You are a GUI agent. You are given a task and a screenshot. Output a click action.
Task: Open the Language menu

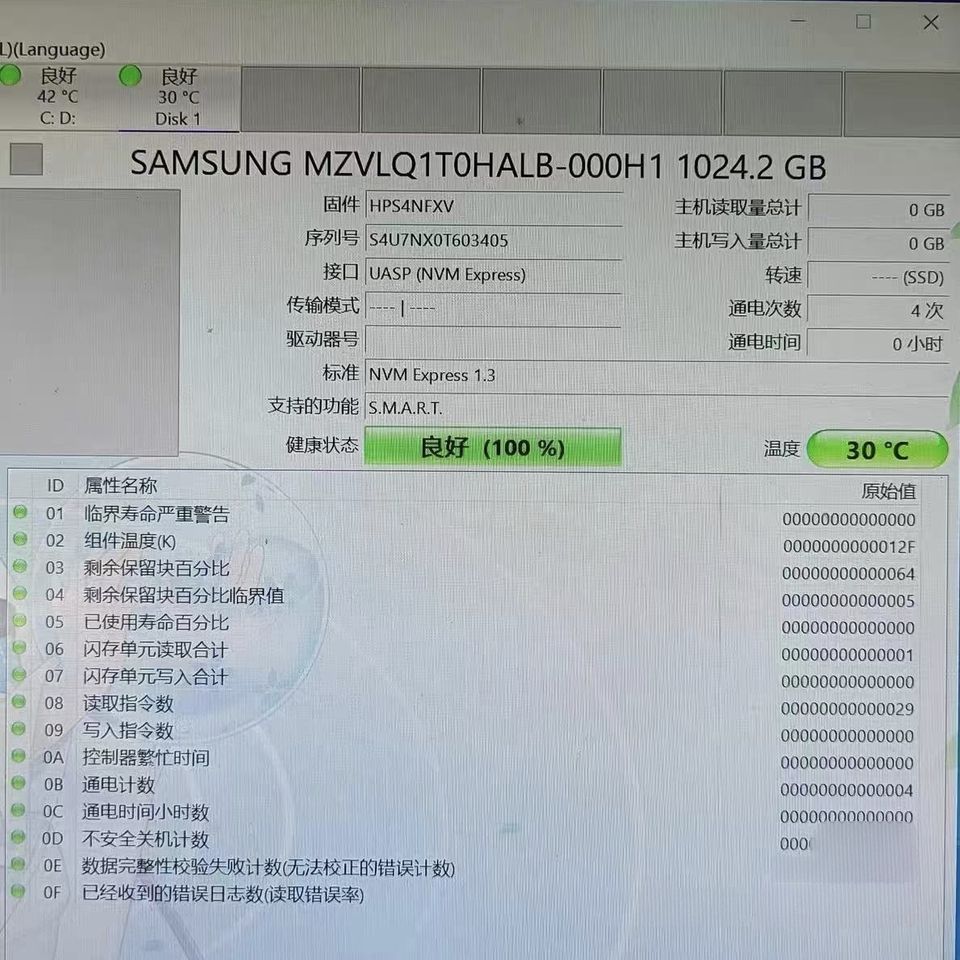tap(53, 50)
